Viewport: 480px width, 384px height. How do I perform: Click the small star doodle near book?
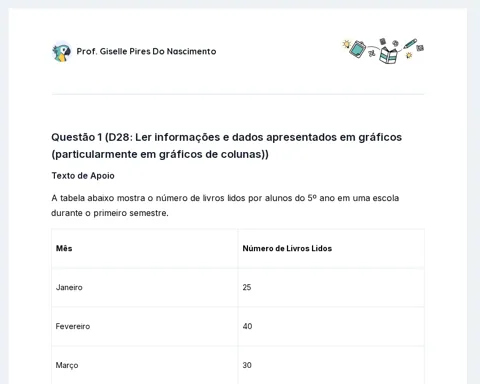click(409, 55)
